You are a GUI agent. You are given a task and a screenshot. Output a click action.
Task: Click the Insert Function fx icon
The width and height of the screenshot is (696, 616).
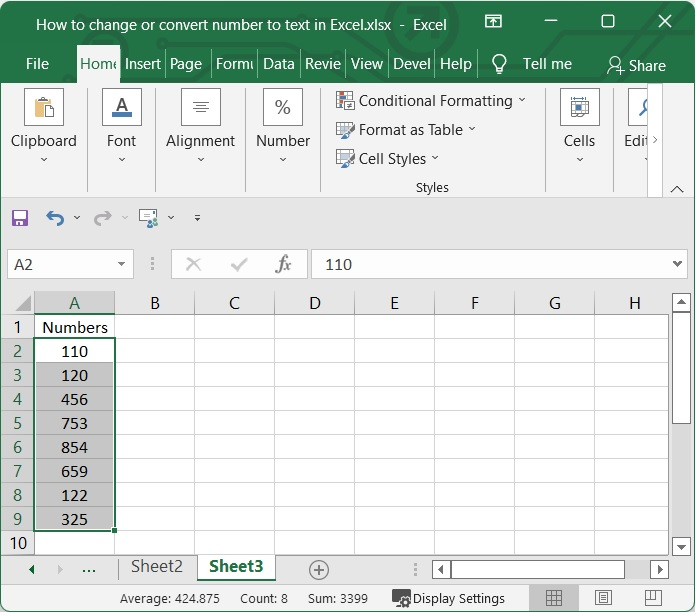pyautogui.click(x=283, y=264)
